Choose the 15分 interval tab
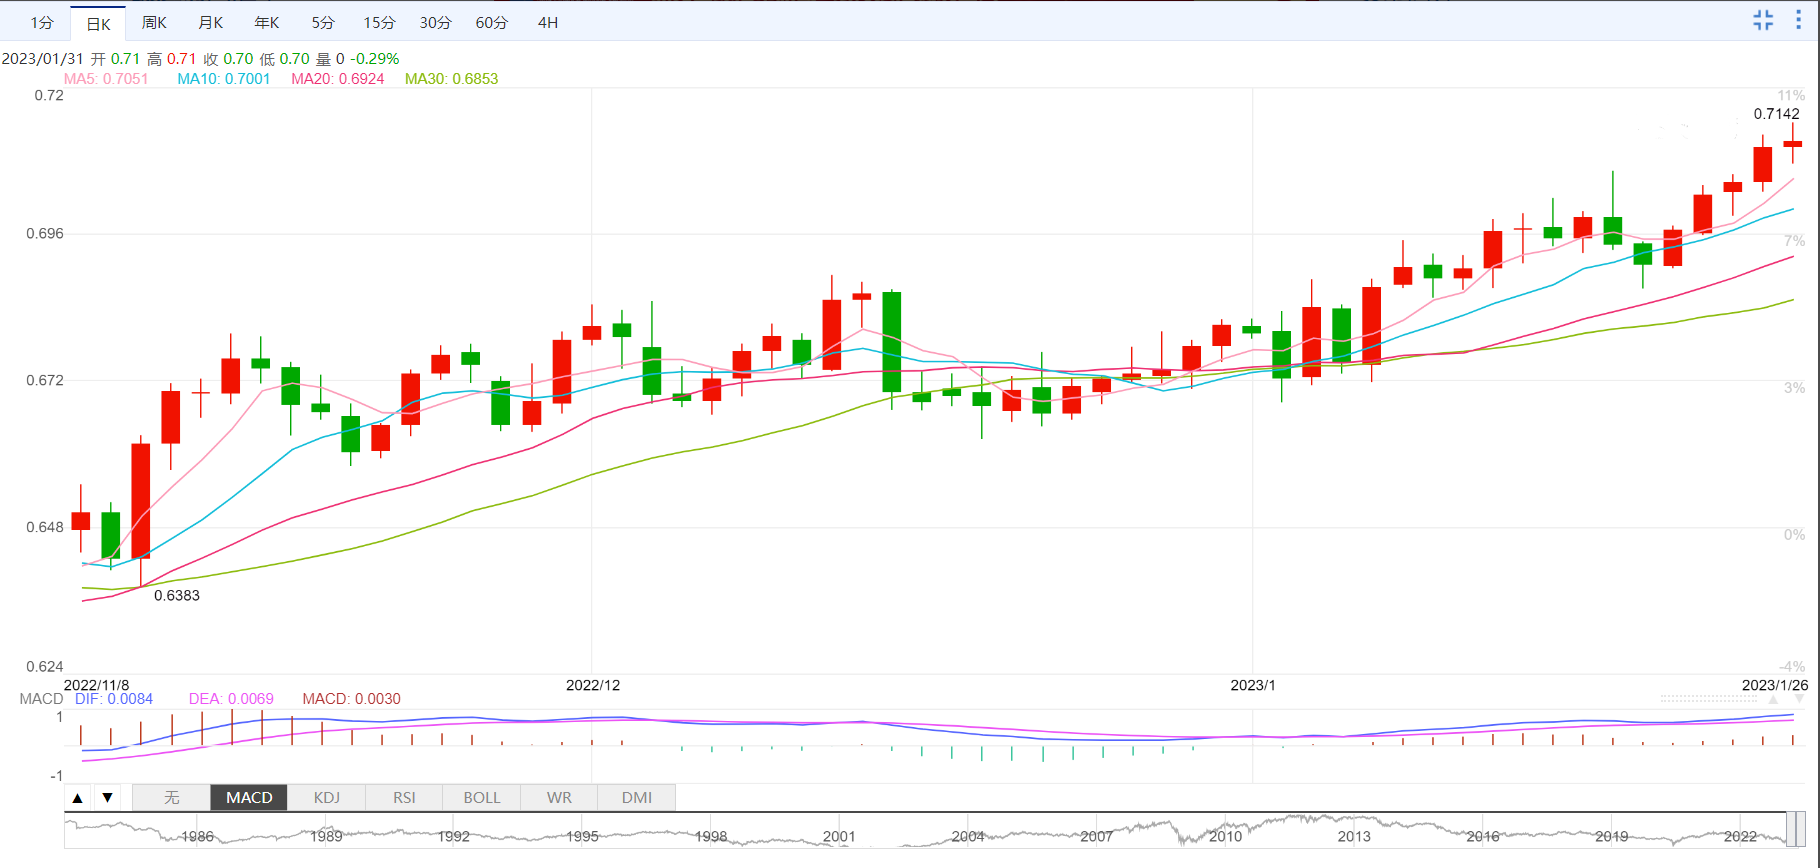The width and height of the screenshot is (1820, 868). coord(379,23)
